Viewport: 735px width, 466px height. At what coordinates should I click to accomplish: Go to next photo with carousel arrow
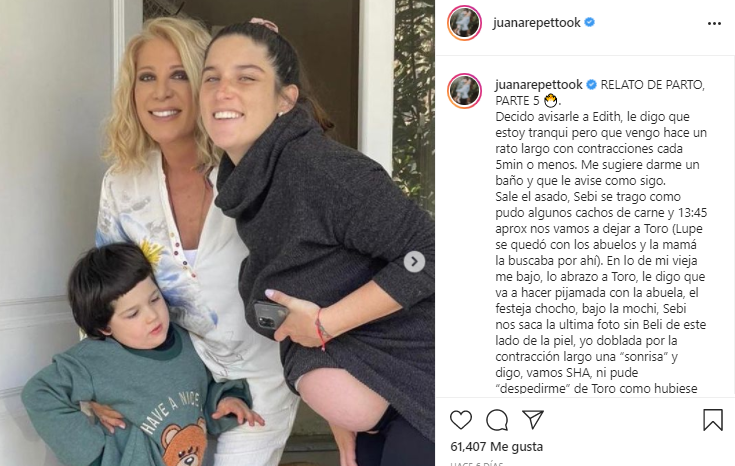coord(414,262)
